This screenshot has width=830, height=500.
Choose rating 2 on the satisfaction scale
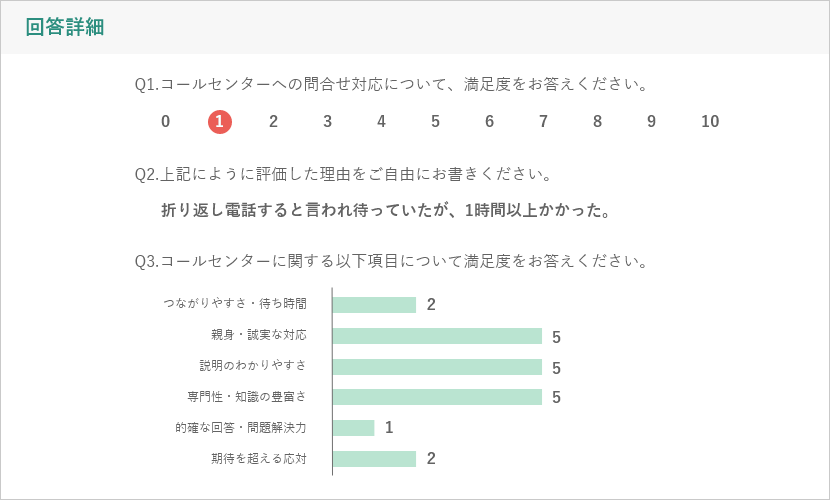273,122
